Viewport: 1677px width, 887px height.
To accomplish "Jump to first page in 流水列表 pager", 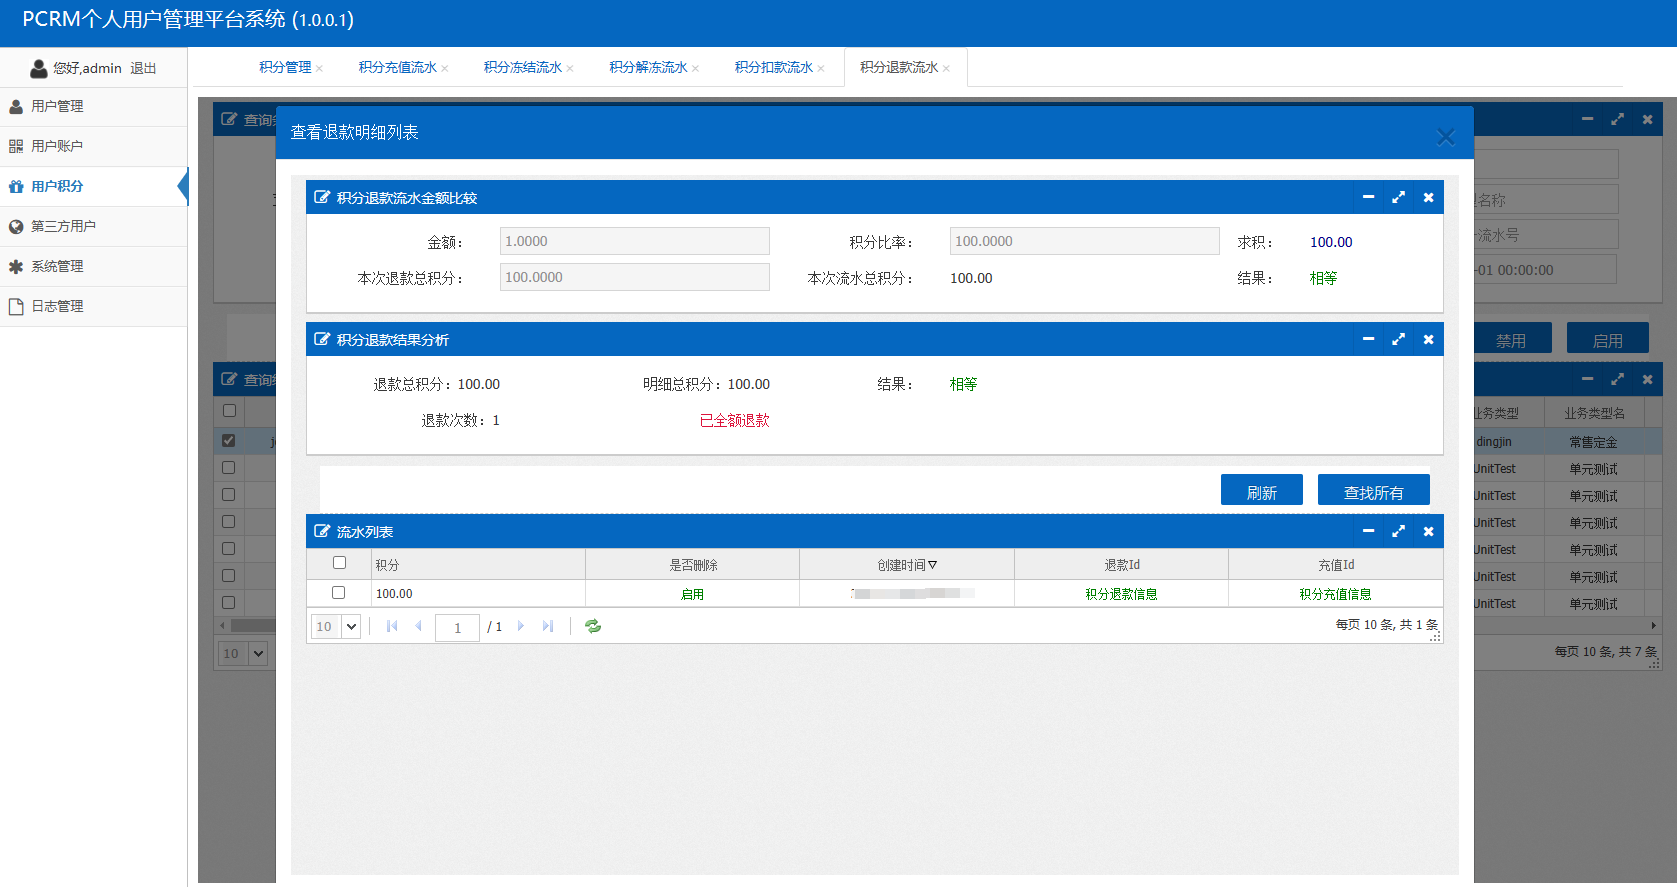I will pos(392,626).
